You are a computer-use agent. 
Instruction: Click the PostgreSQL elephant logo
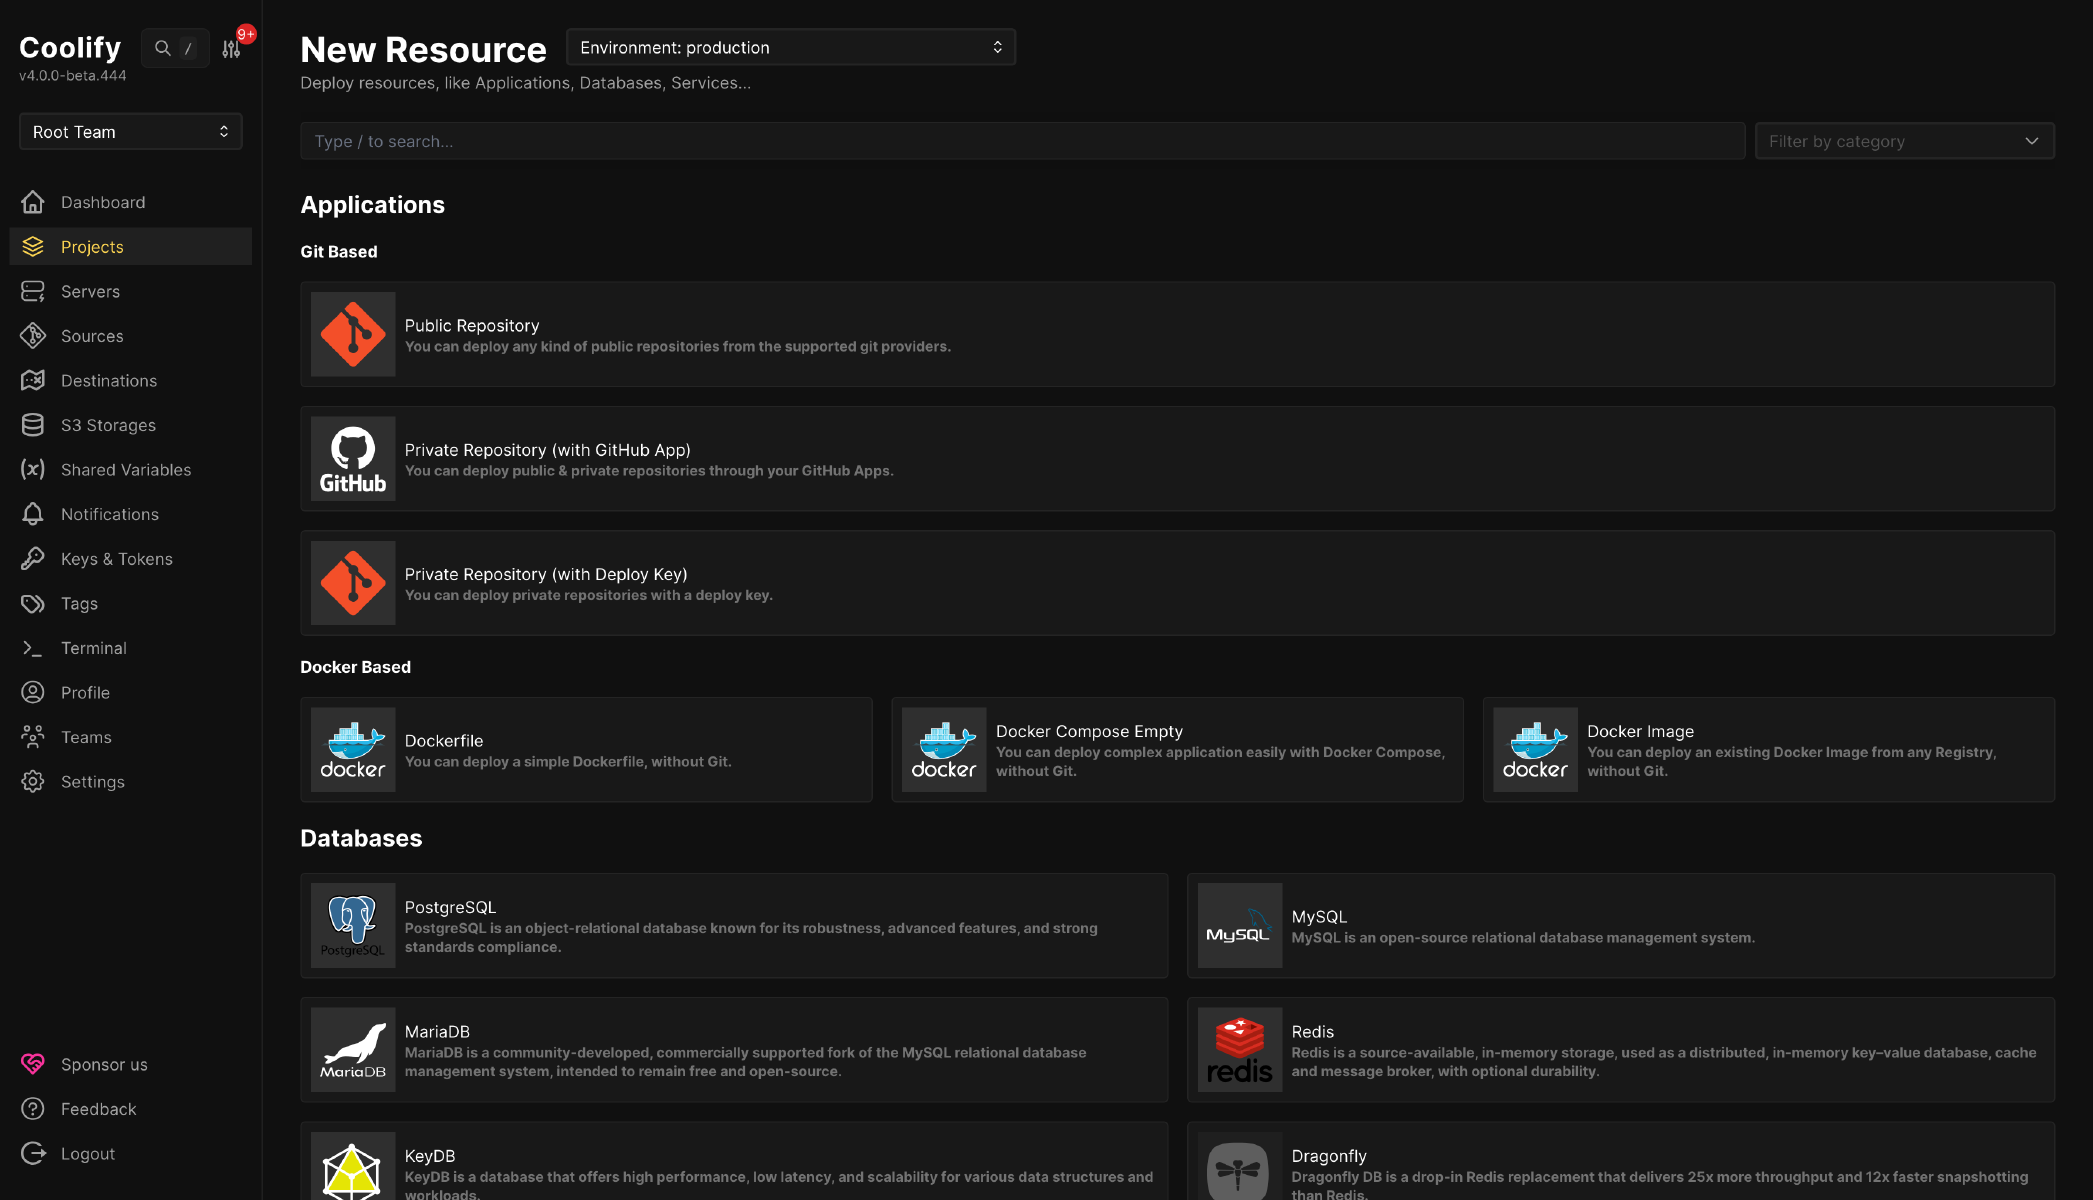pos(352,925)
